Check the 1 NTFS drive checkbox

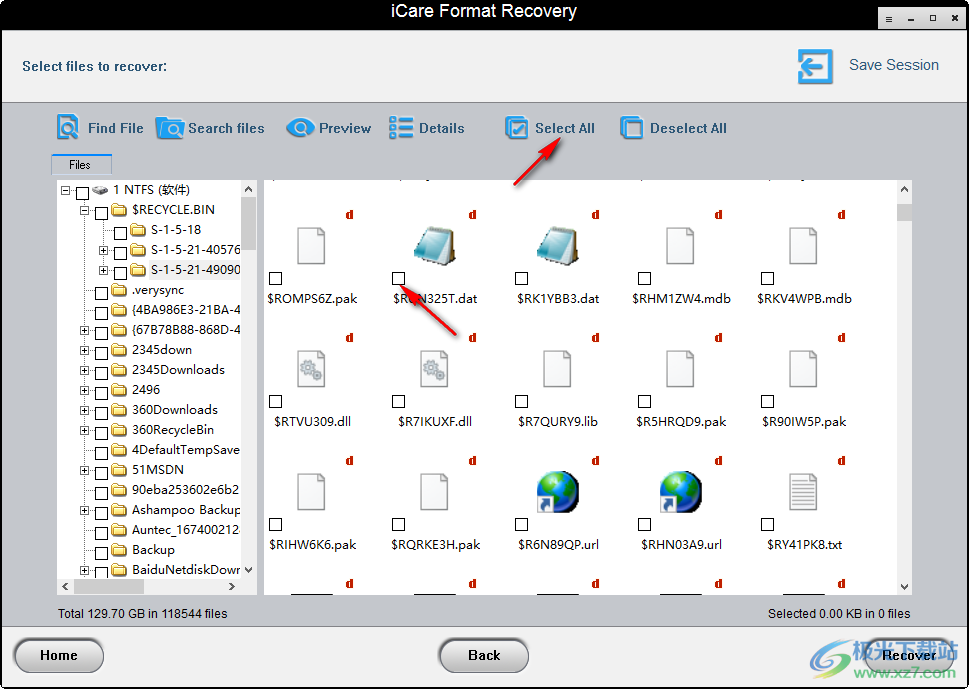coord(82,193)
